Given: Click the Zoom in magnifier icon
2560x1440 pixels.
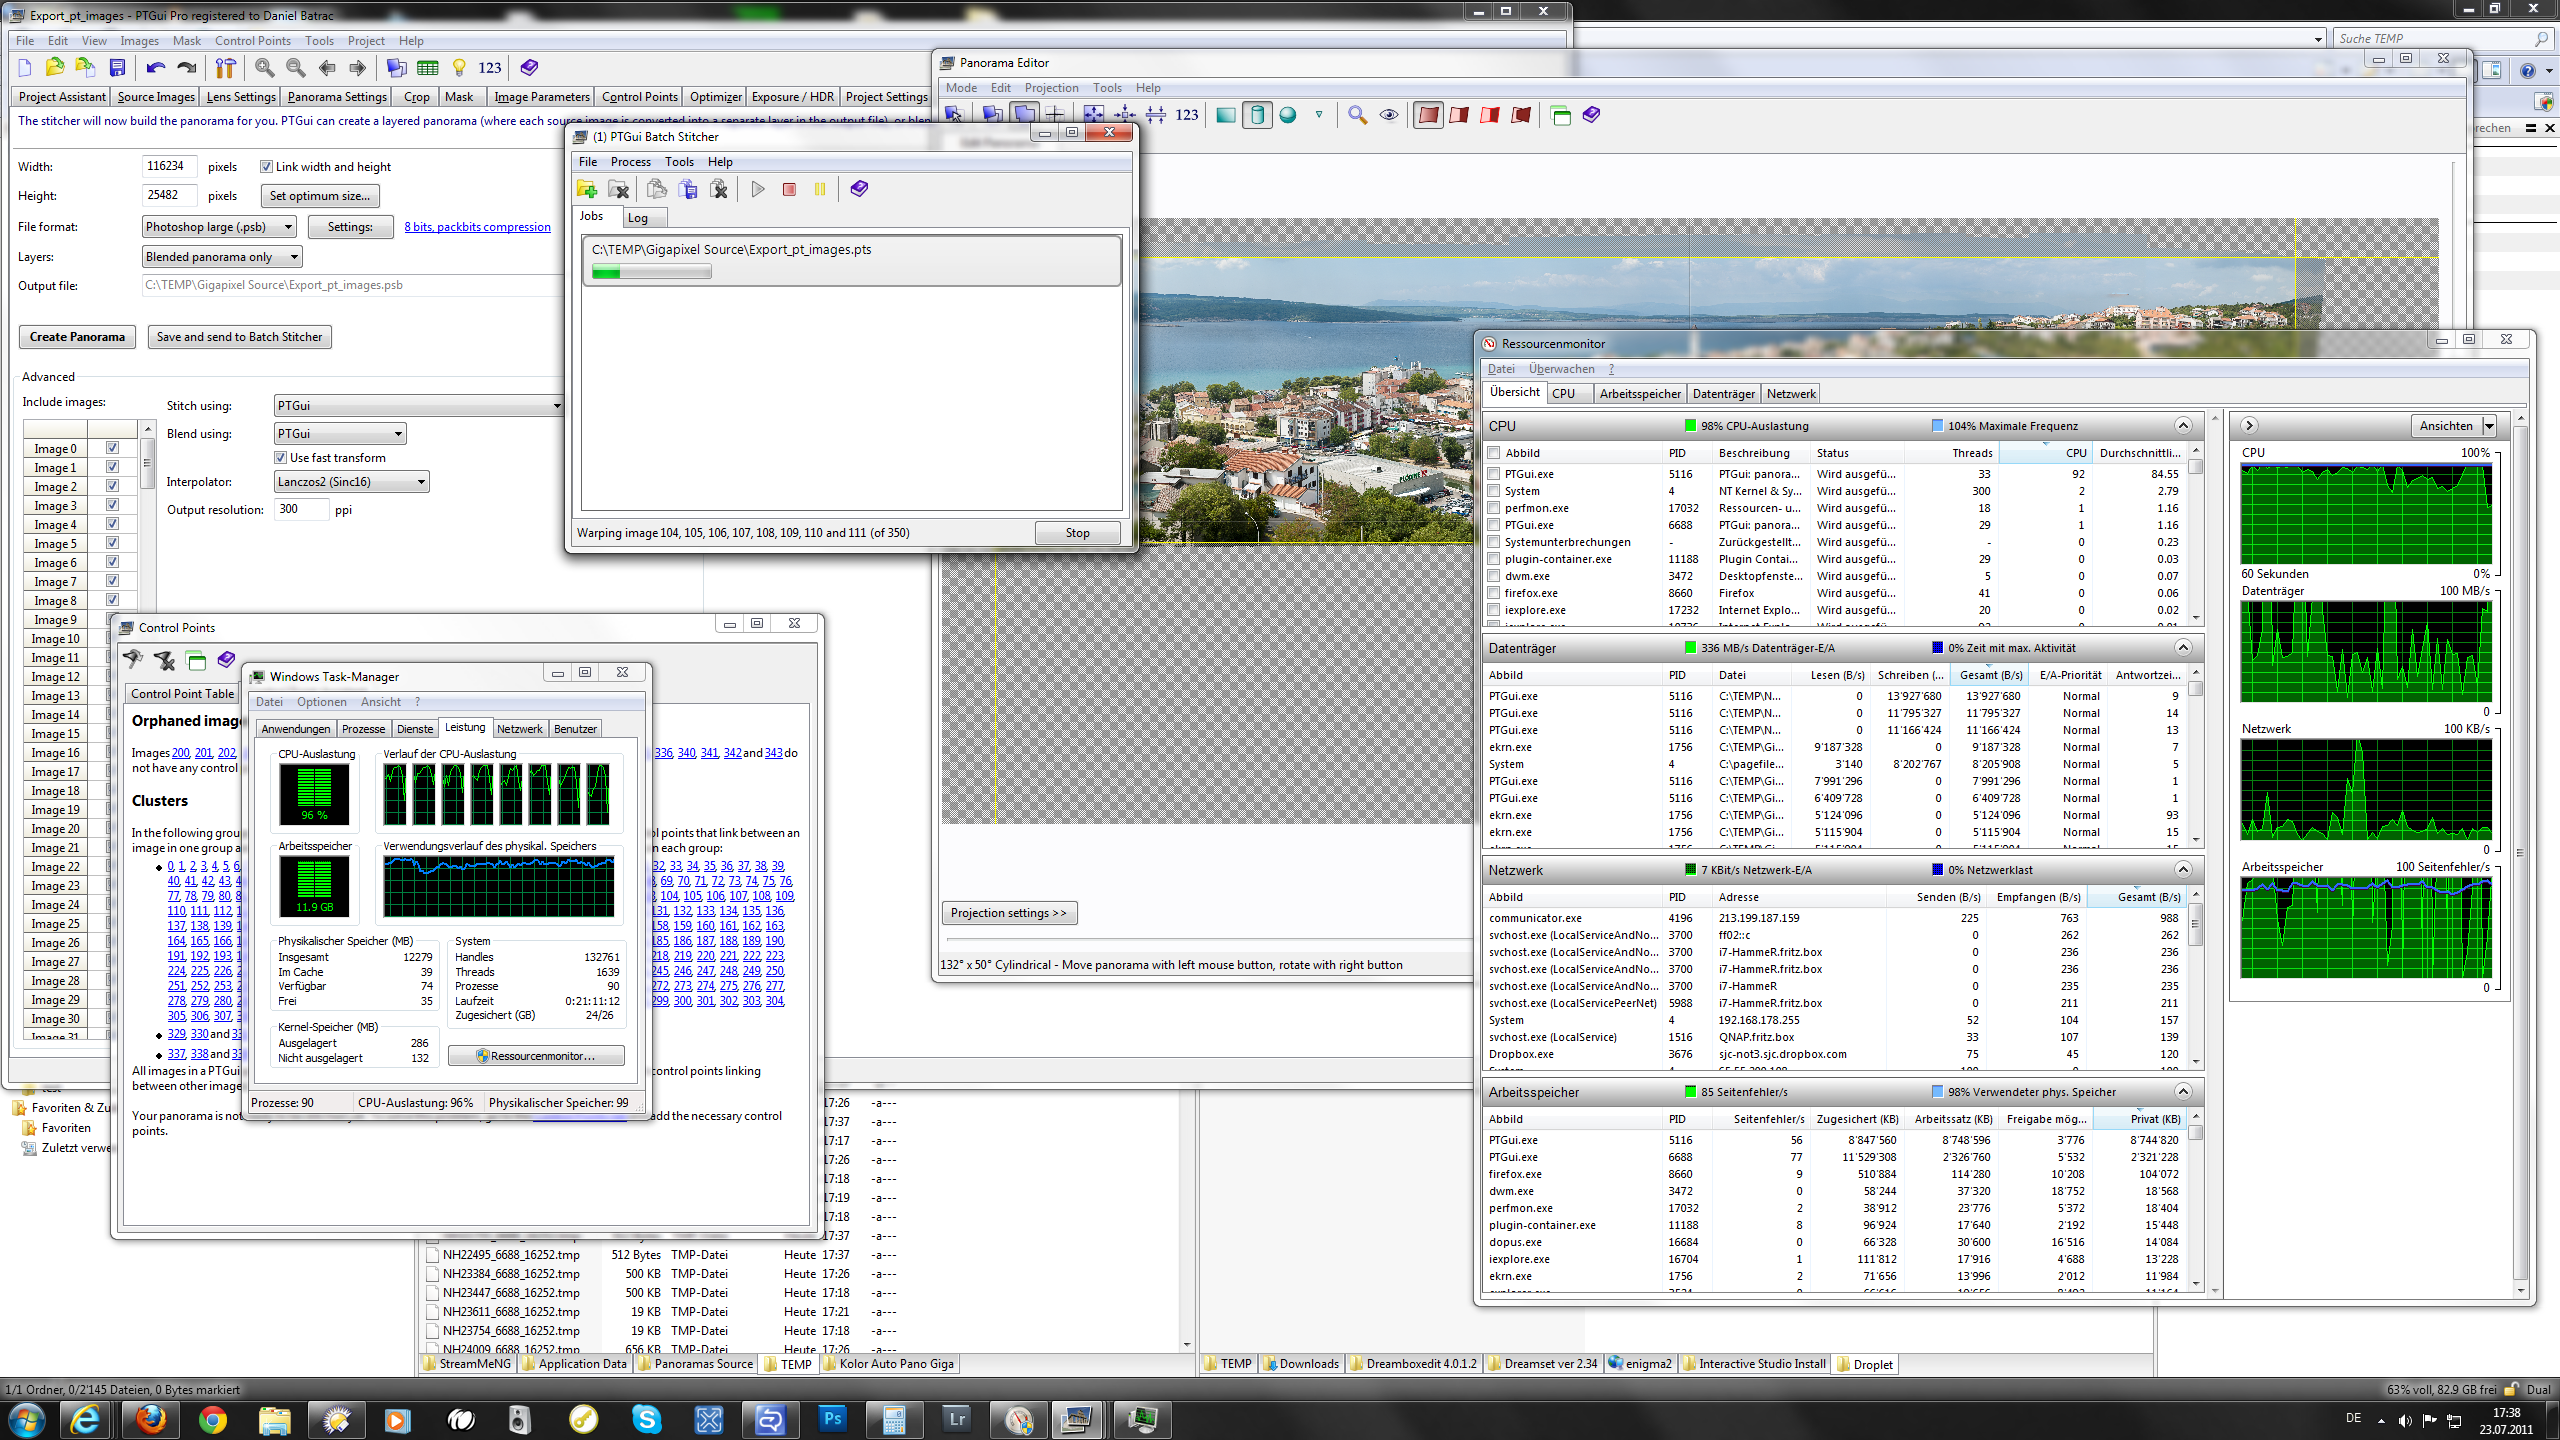Looking at the screenshot, I should [264, 68].
